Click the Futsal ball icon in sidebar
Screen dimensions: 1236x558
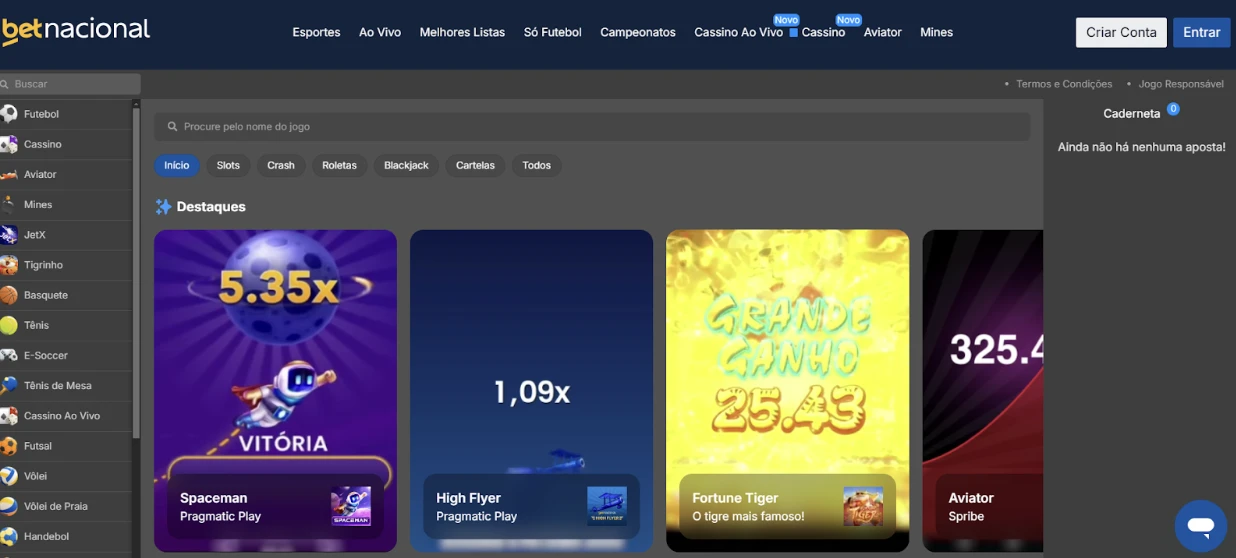pyautogui.click(x=9, y=446)
